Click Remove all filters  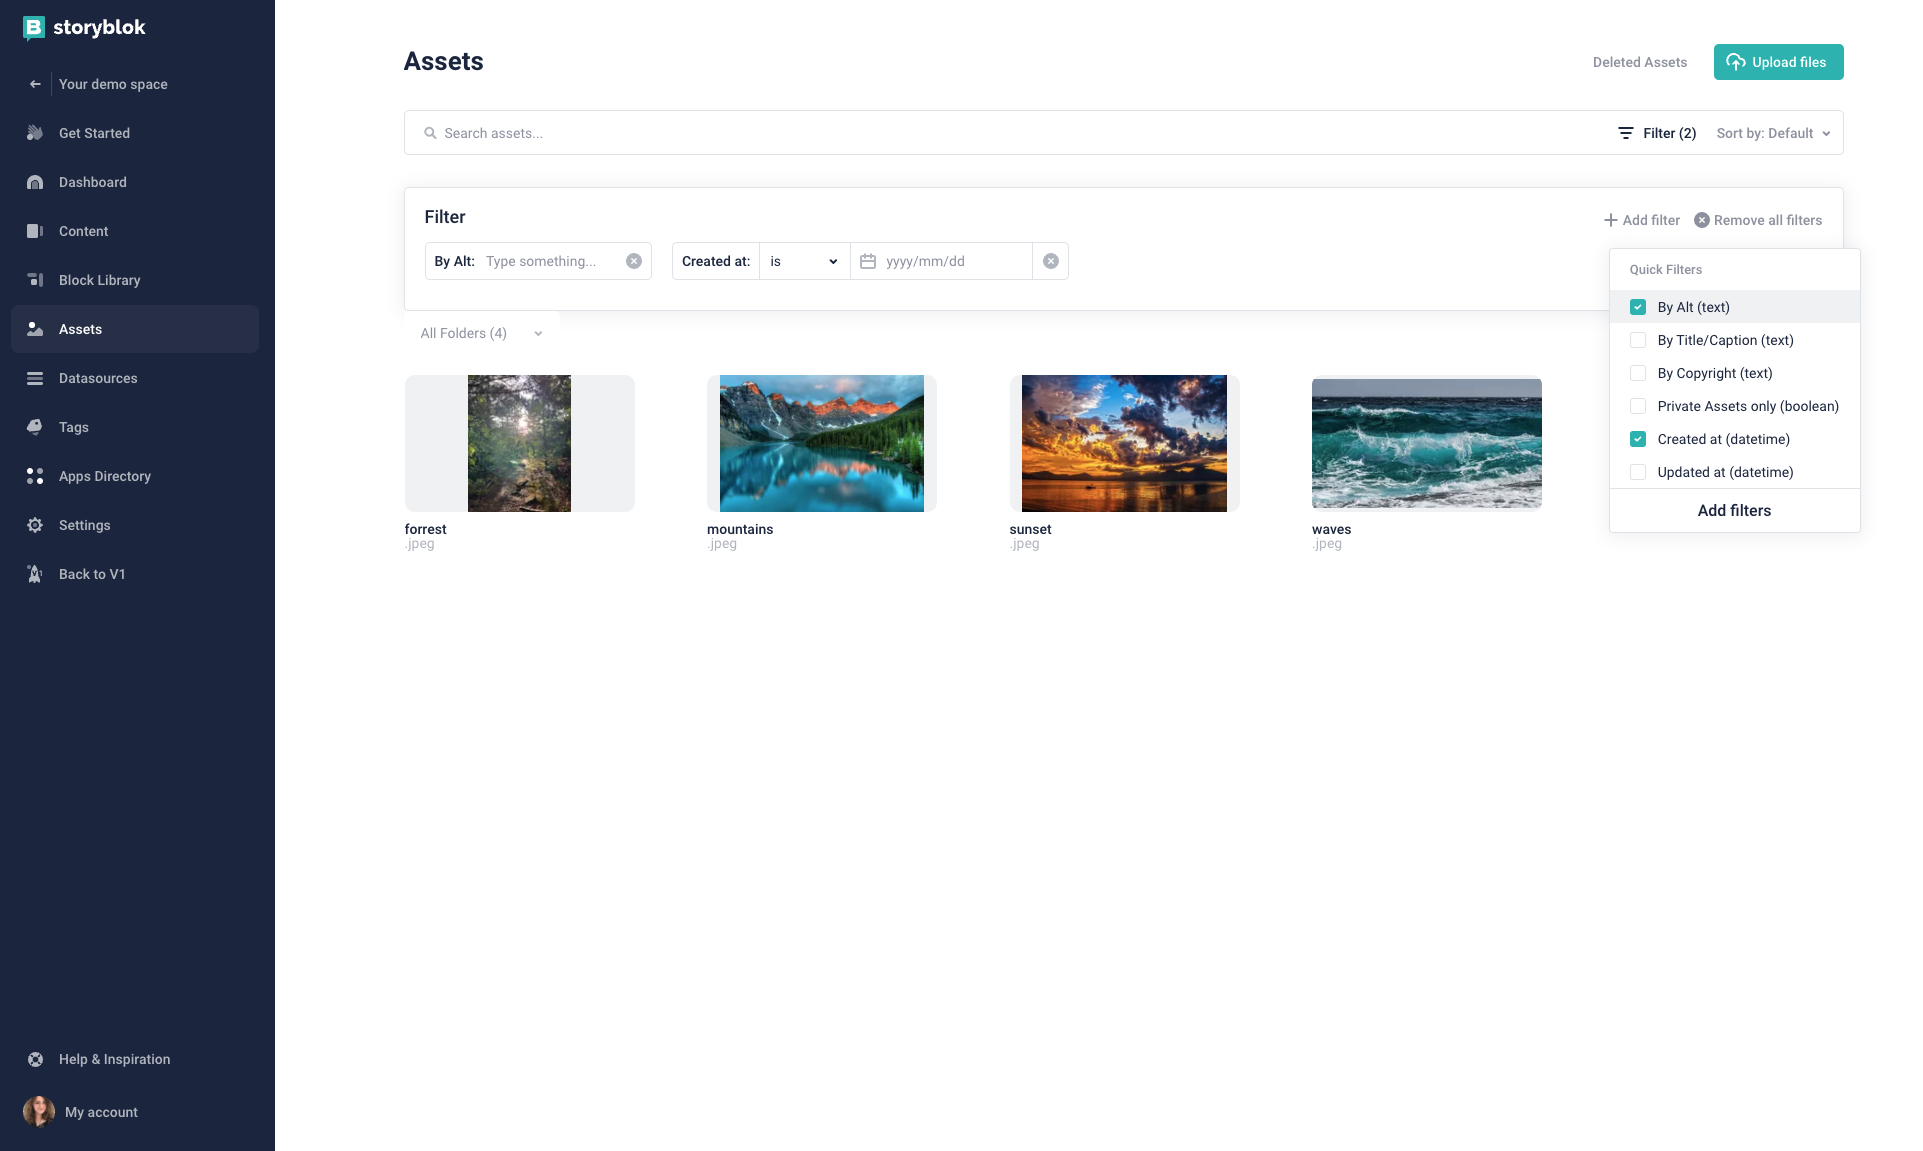1758,220
